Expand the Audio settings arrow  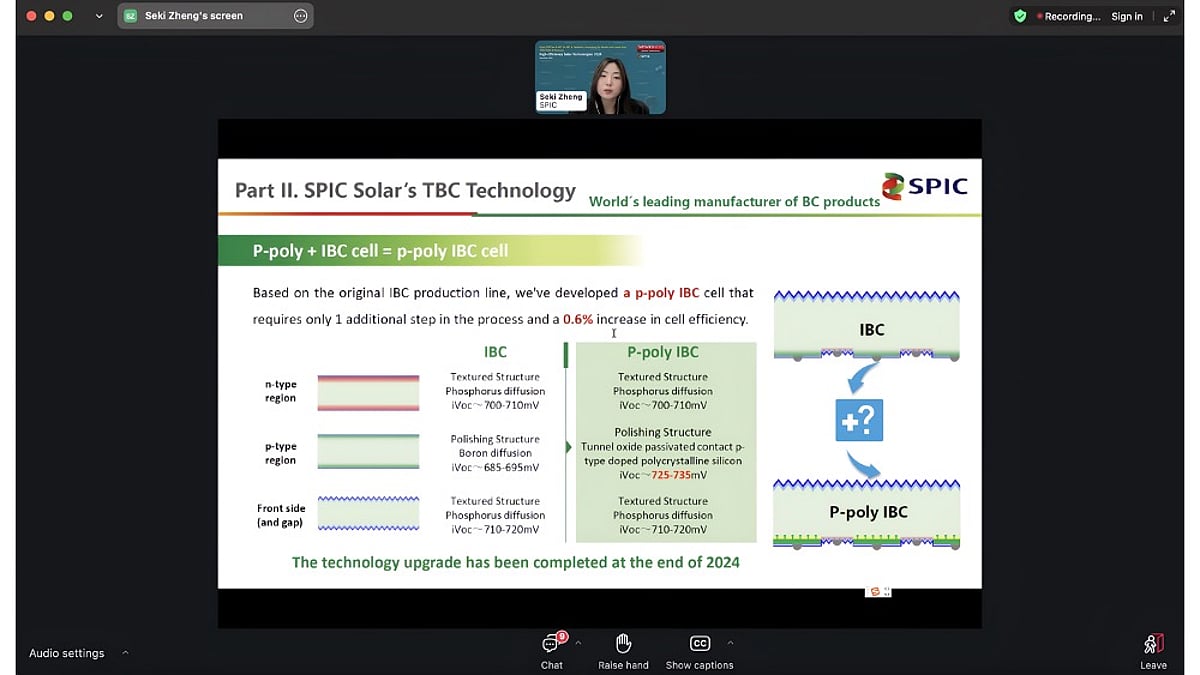click(125, 653)
